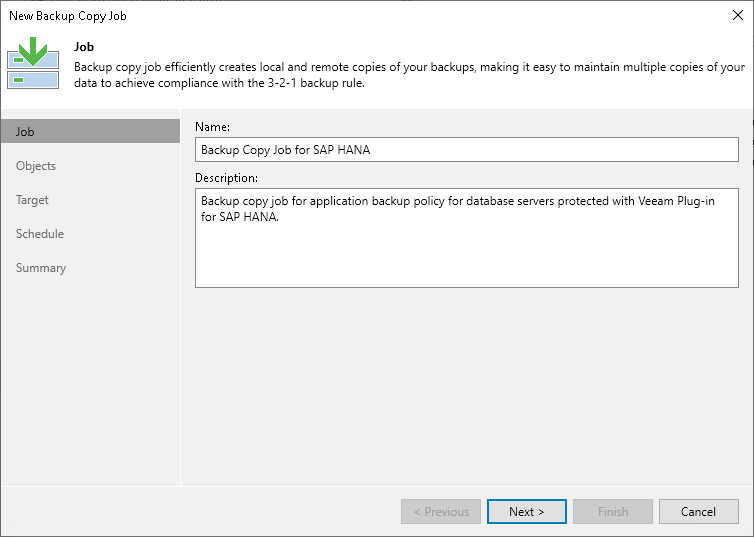Open the Target wizard step
Screen dimensions: 754x537
[33, 200]
